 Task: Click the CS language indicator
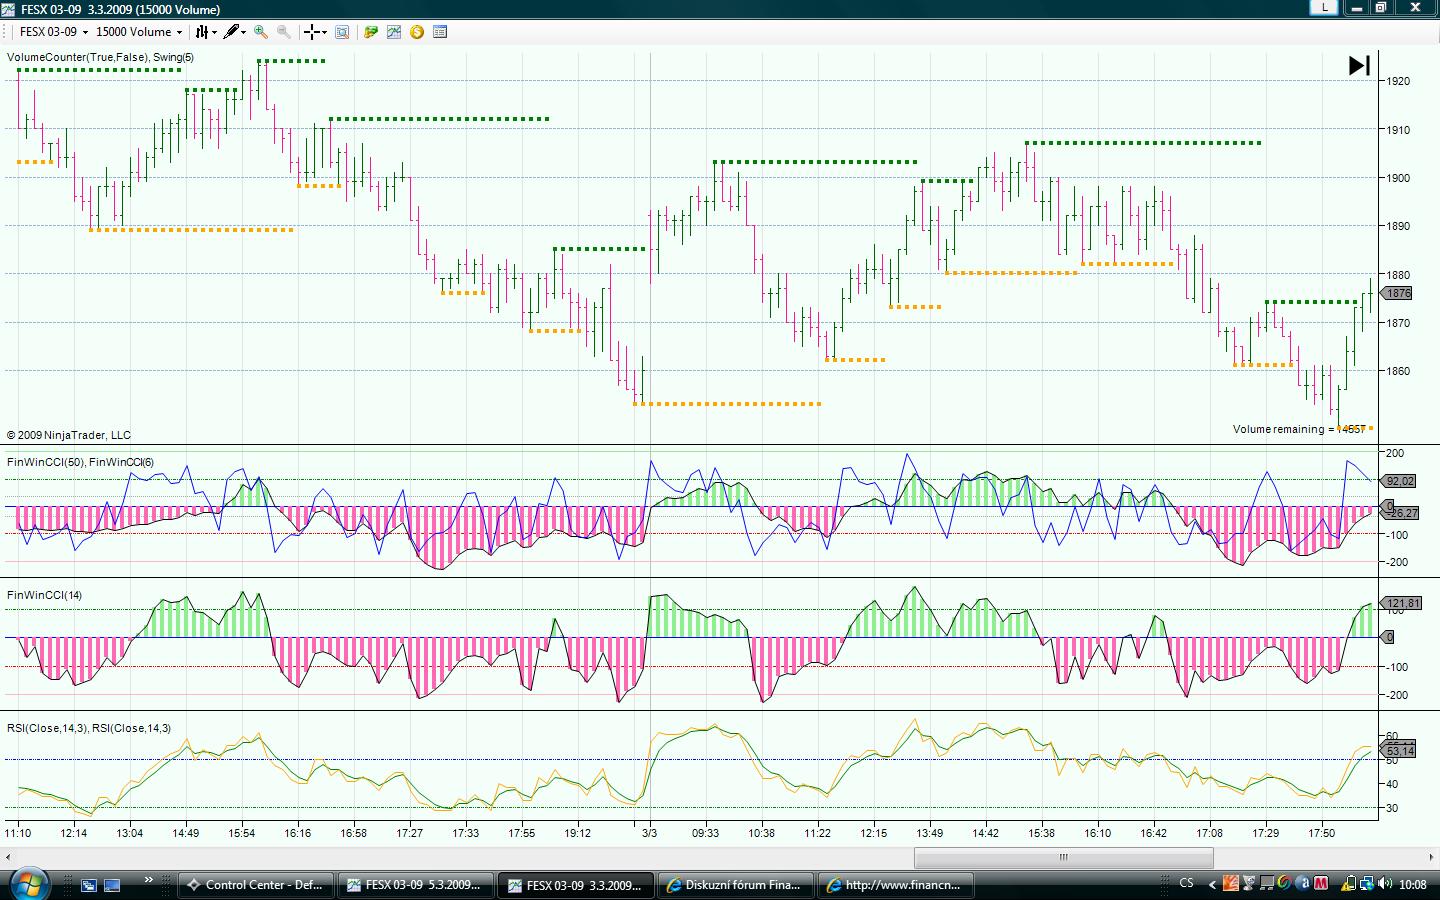pos(1187,883)
